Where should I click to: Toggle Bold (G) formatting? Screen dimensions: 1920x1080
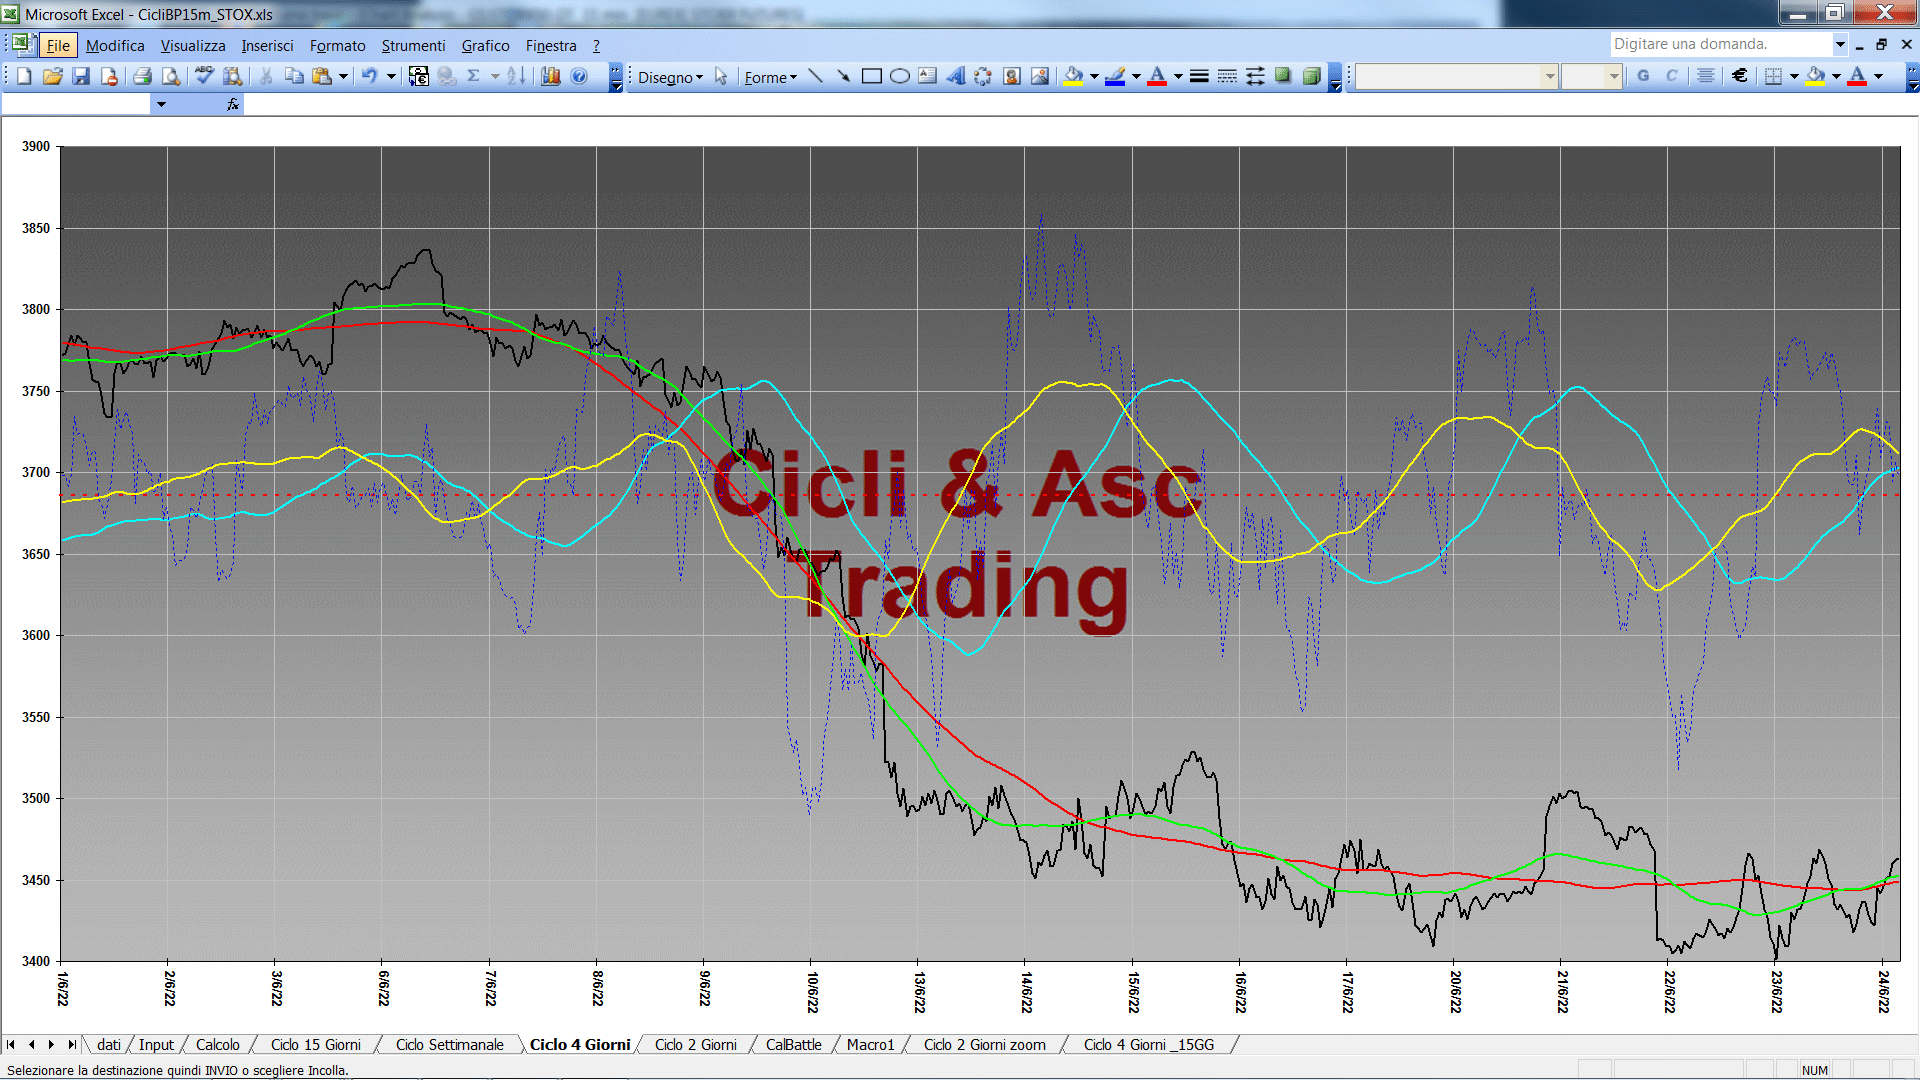tap(1643, 77)
